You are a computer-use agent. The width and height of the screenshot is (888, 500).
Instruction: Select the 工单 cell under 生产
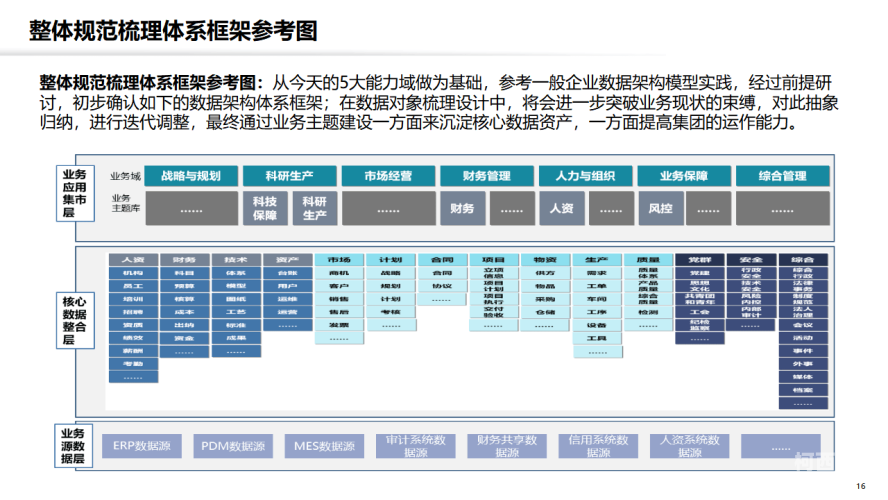pyautogui.click(x=597, y=286)
